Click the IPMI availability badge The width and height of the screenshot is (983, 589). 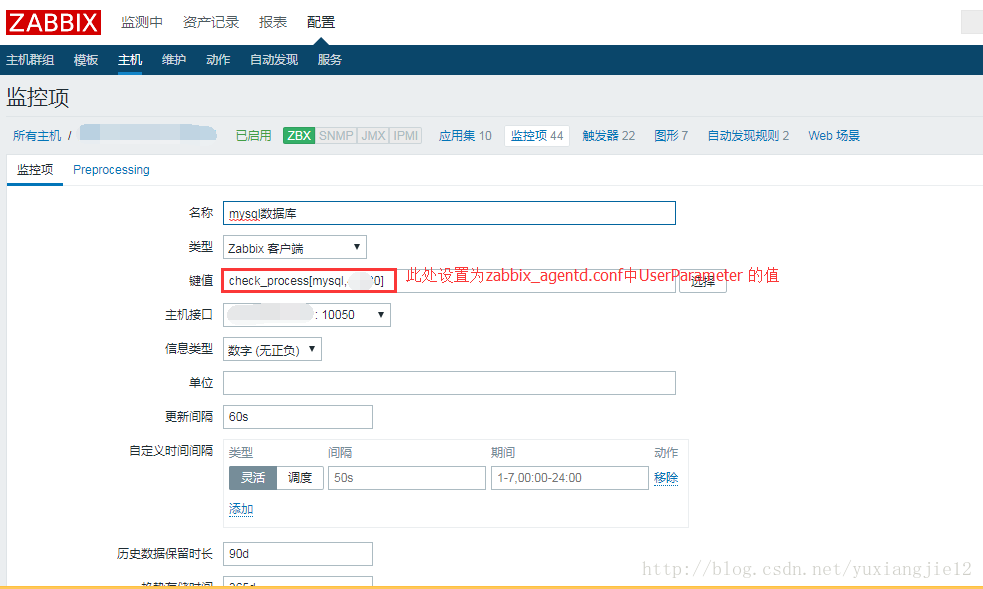click(x=406, y=135)
